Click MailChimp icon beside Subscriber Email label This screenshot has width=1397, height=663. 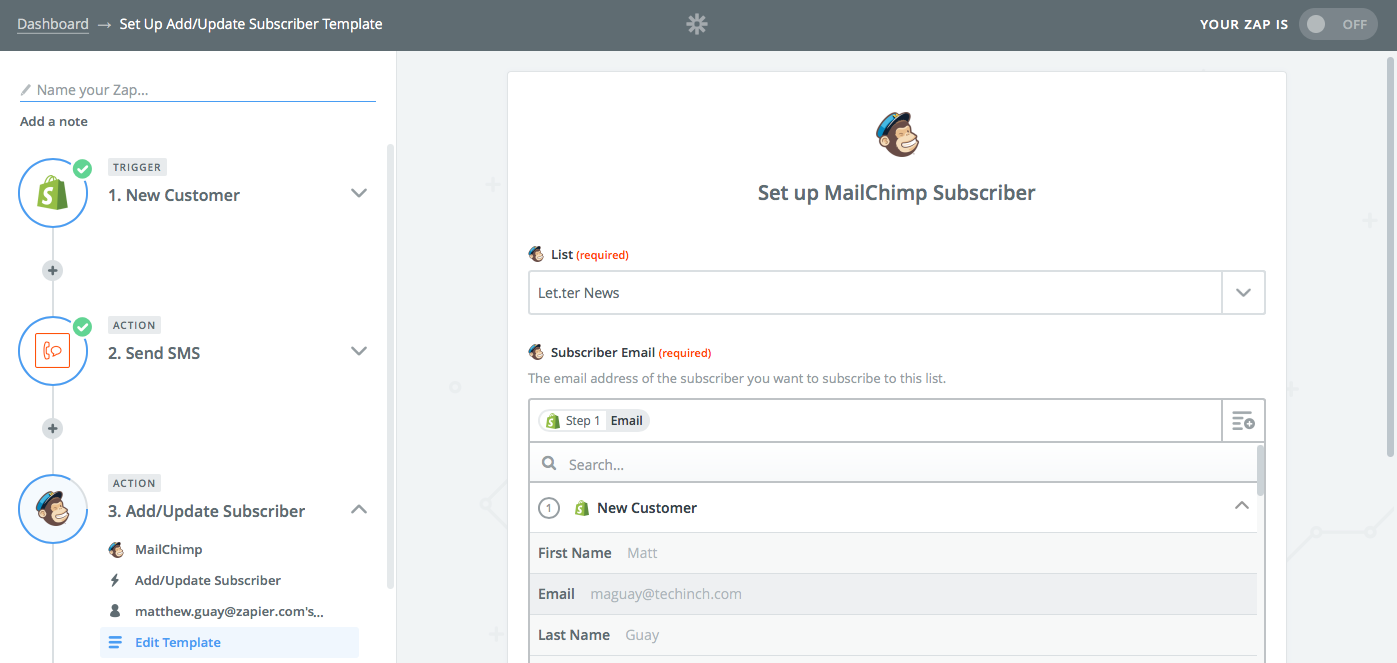click(536, 352)
